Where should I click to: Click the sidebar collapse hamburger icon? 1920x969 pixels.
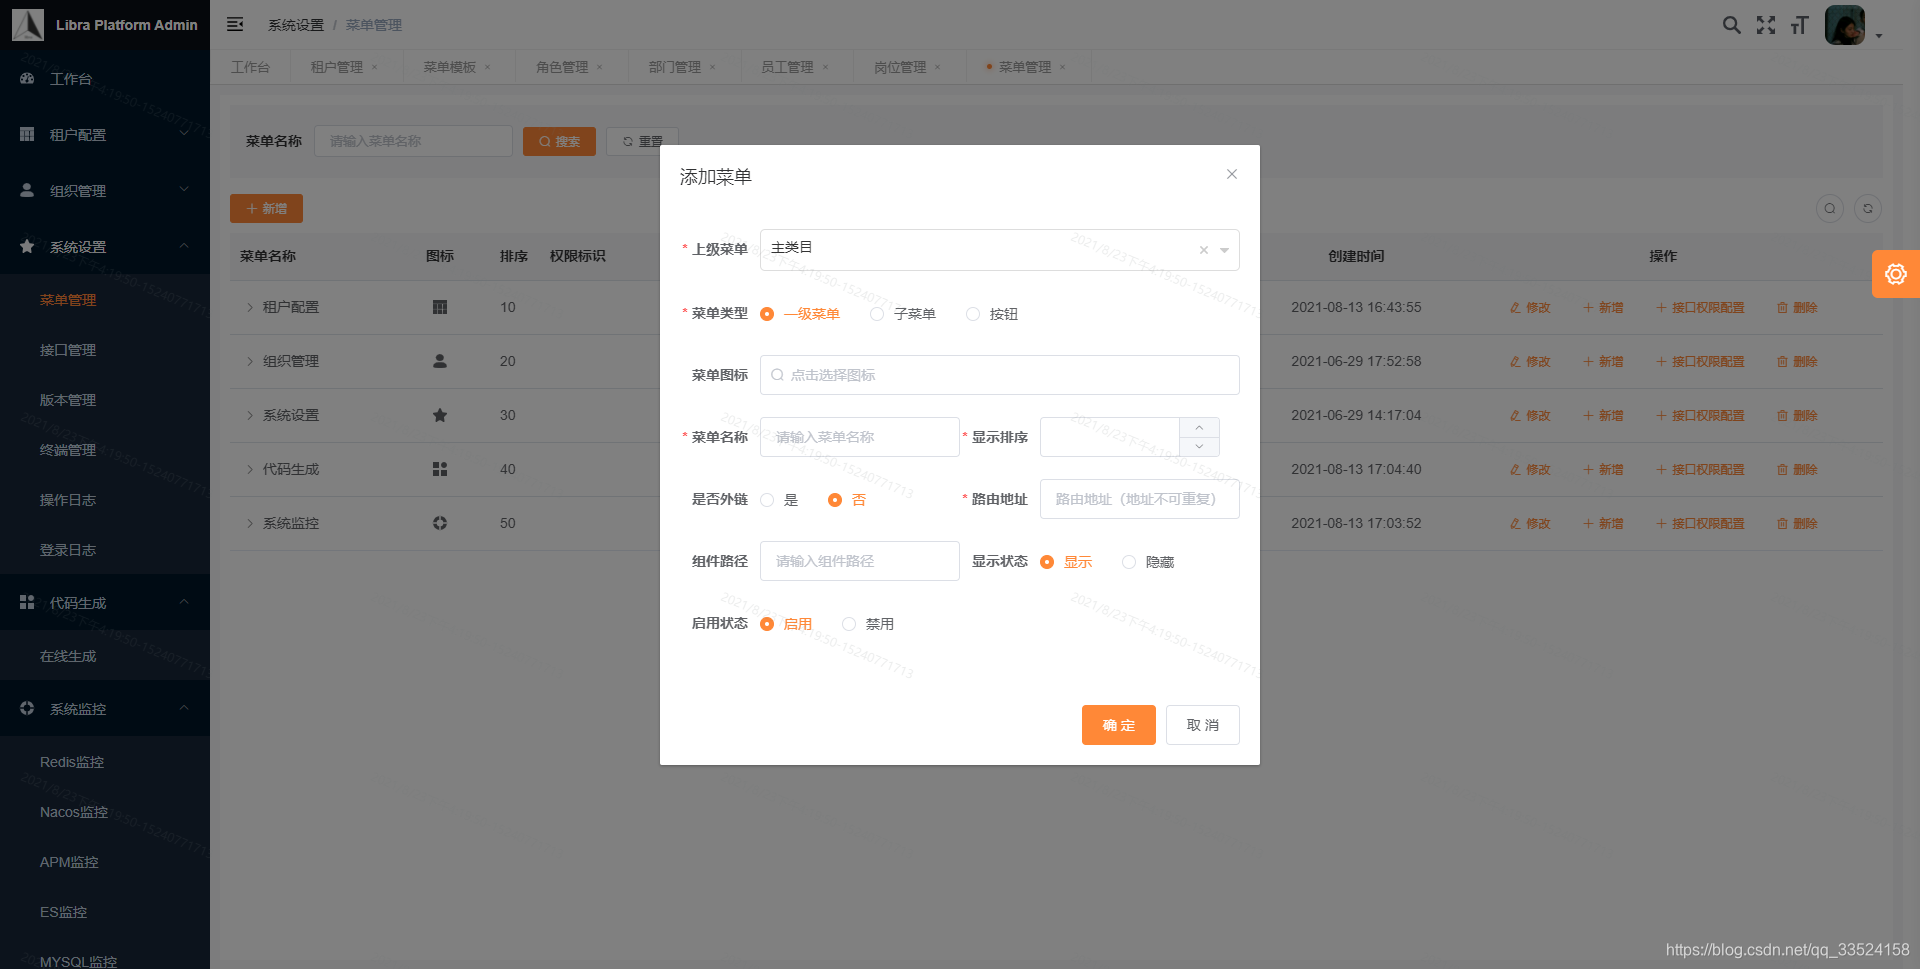tap(235, 23)
